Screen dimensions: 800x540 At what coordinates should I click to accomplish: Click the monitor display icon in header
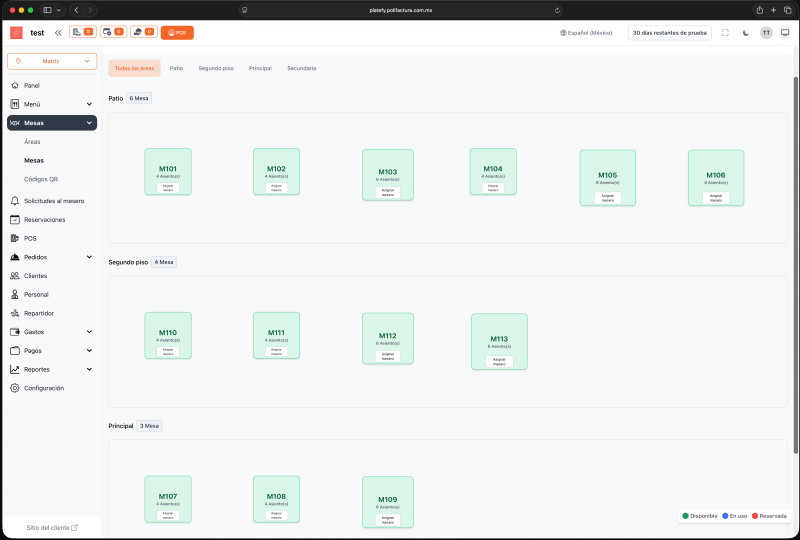point(785,32)
